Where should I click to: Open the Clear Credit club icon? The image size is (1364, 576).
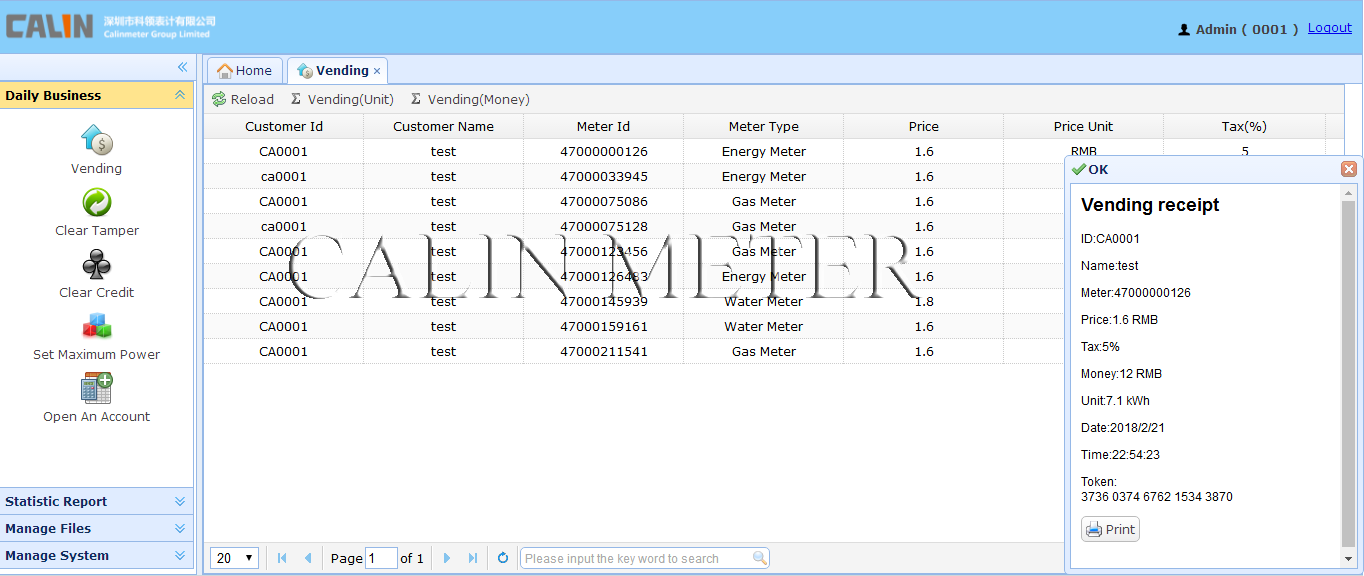pos(96,264)
